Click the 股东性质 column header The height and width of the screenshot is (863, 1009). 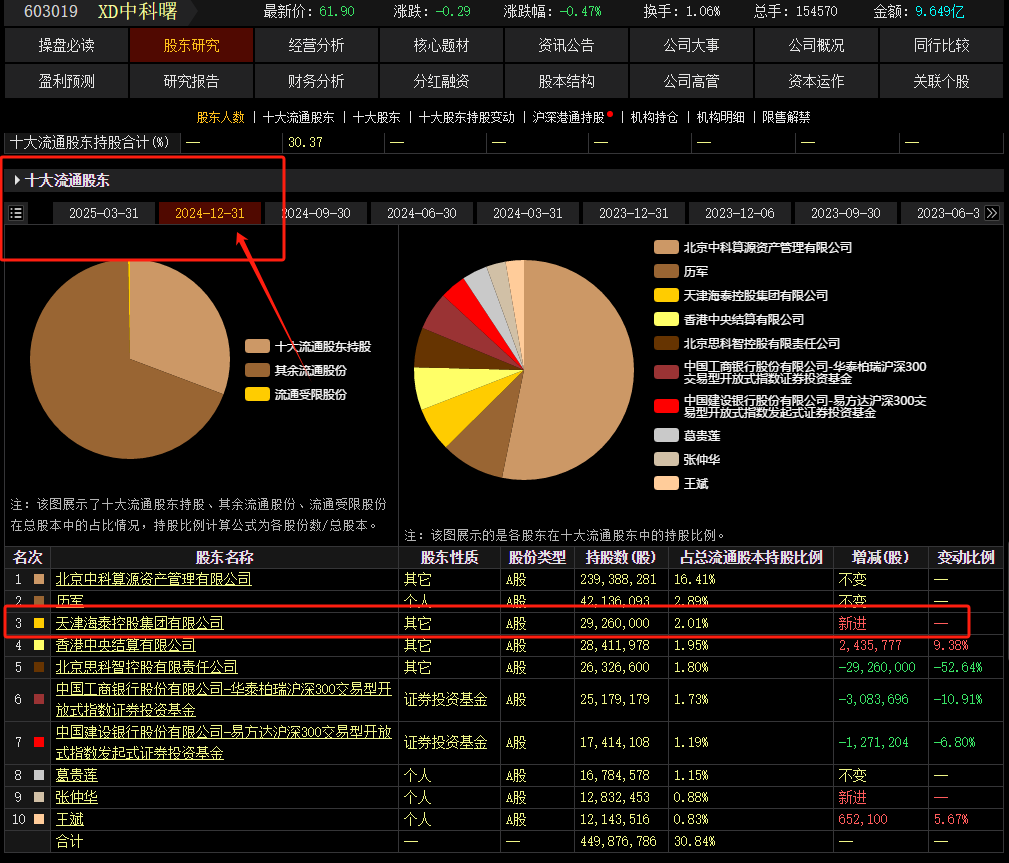coord(449,557)
